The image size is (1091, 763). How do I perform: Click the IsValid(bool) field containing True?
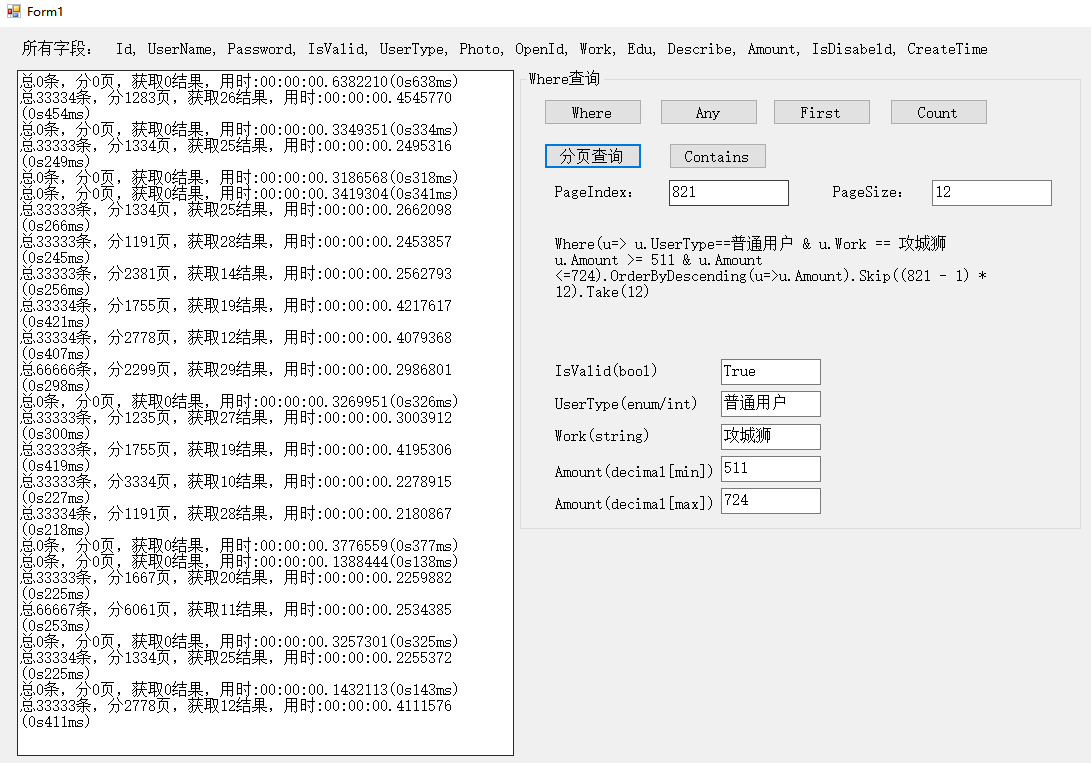coord(770,371)
